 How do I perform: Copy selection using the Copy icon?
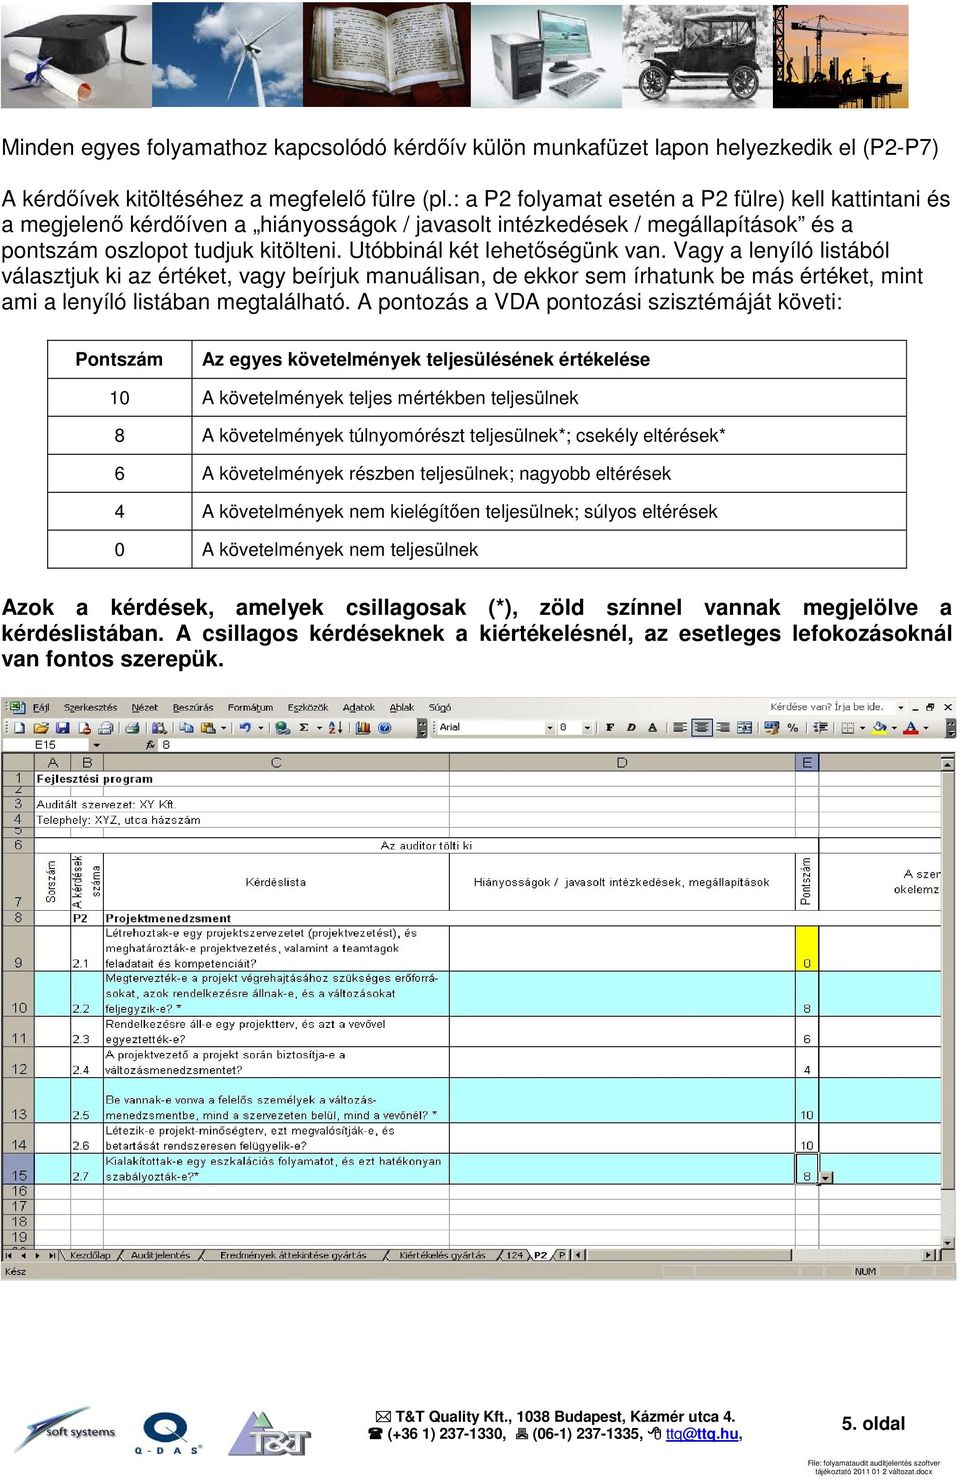pyautogui.click(x=187, y=728)
